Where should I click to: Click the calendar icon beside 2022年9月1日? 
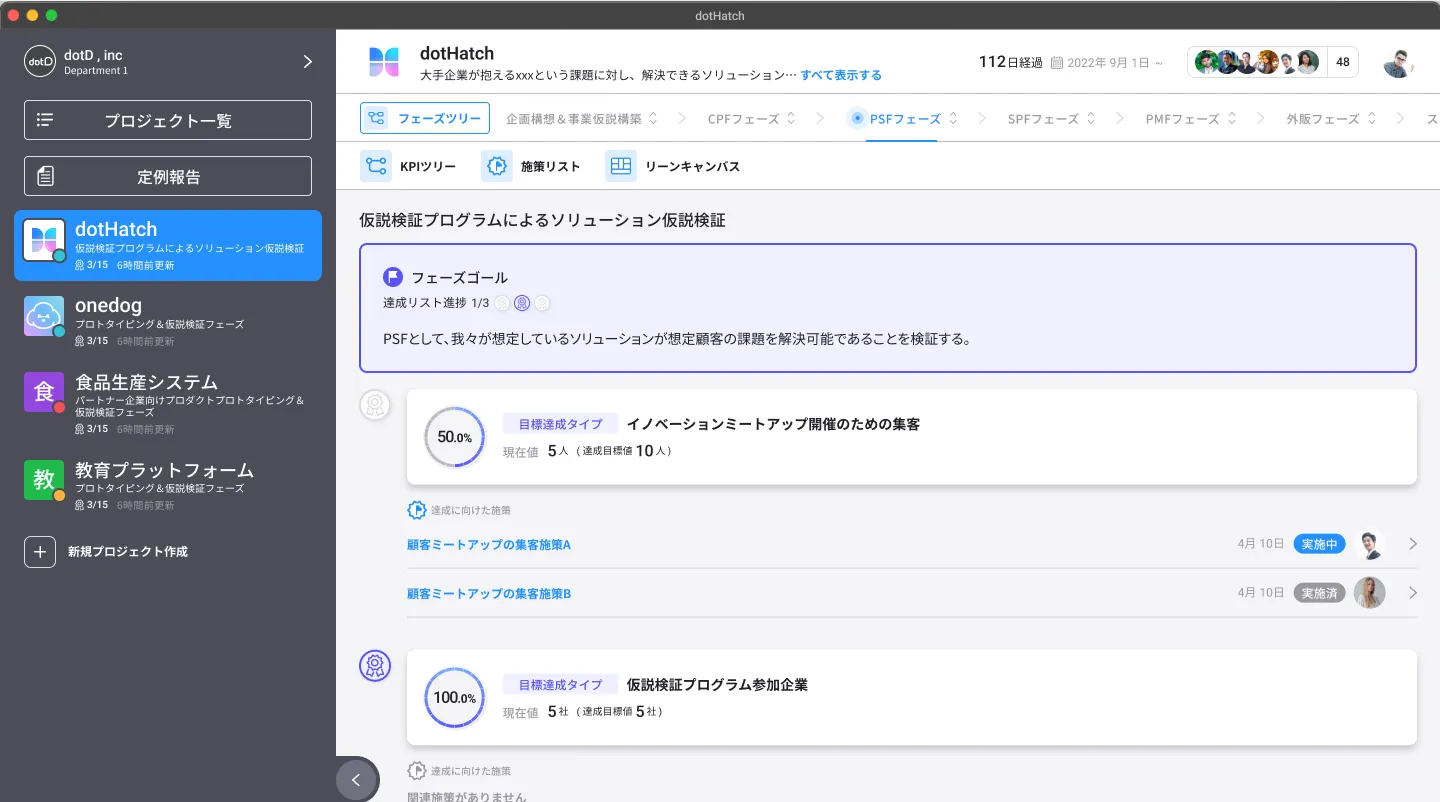[x=1057, y=62]
